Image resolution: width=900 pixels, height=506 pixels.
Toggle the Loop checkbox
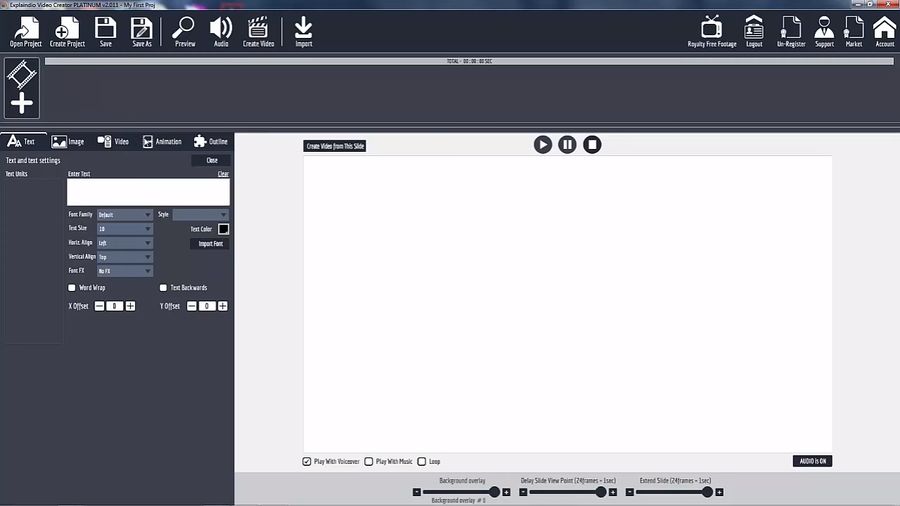pos(422,461)
